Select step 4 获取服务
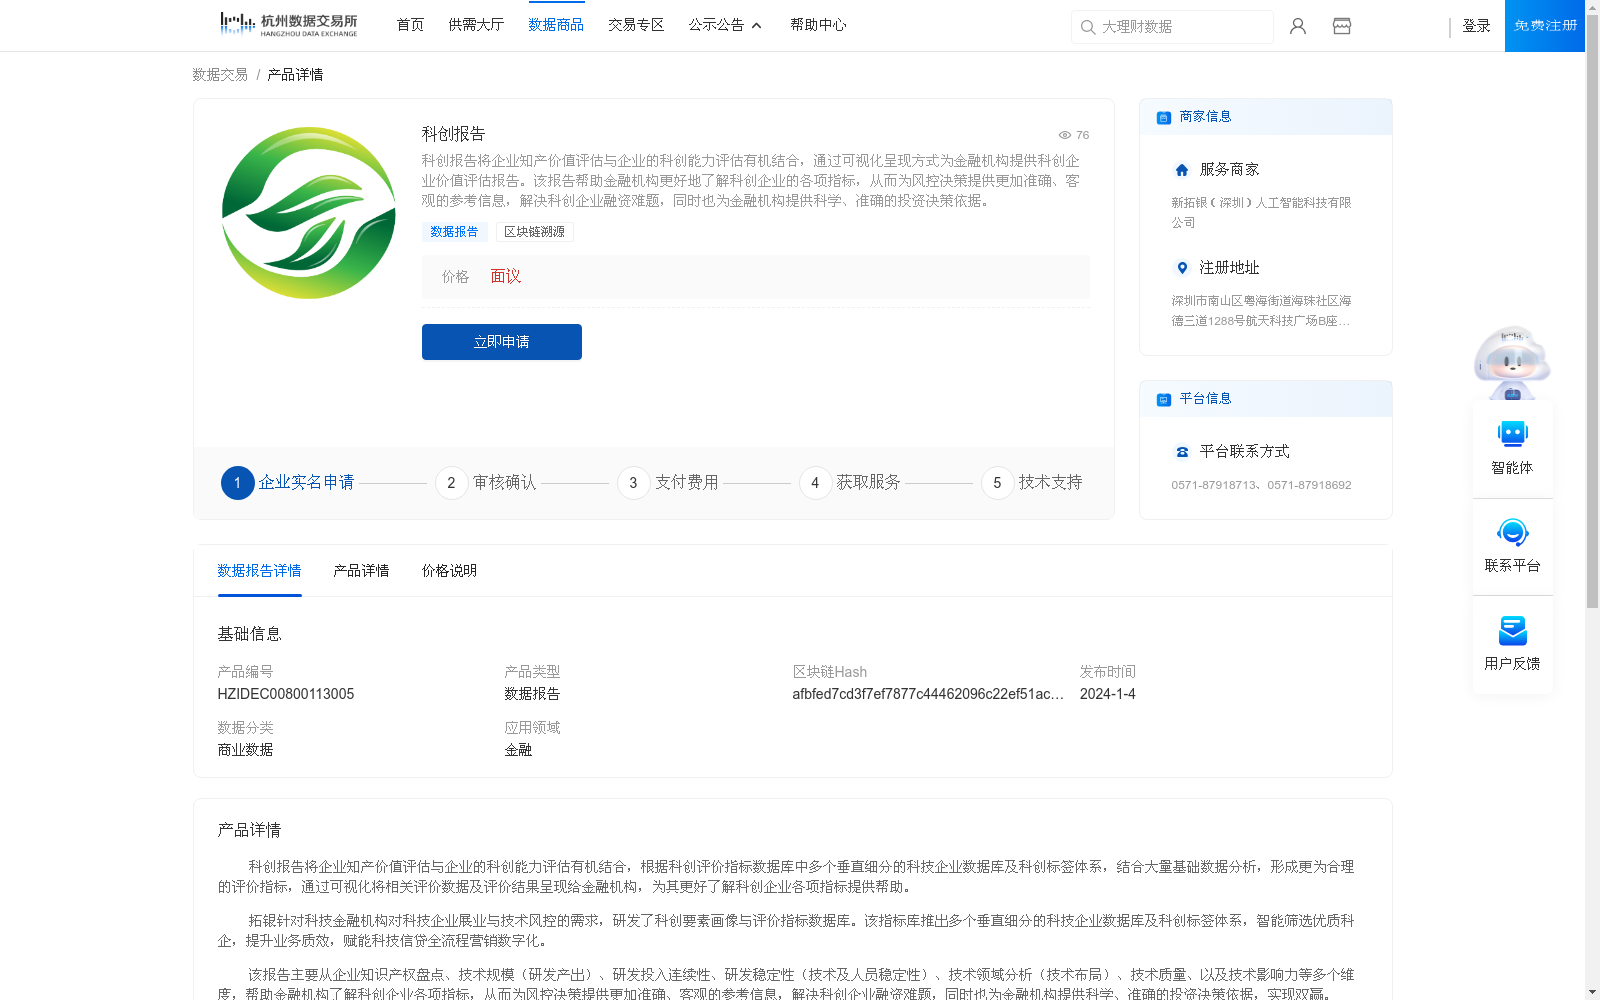 pyautogui.click(x=850, y=483)
